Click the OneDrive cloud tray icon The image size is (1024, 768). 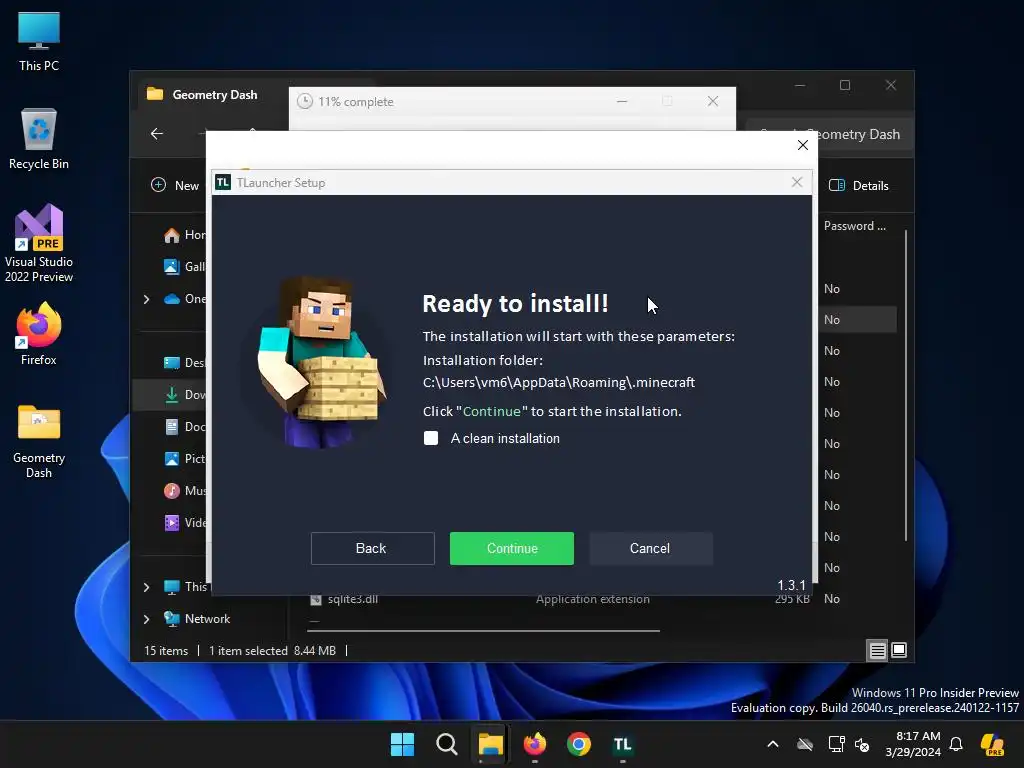click(805, 744)
